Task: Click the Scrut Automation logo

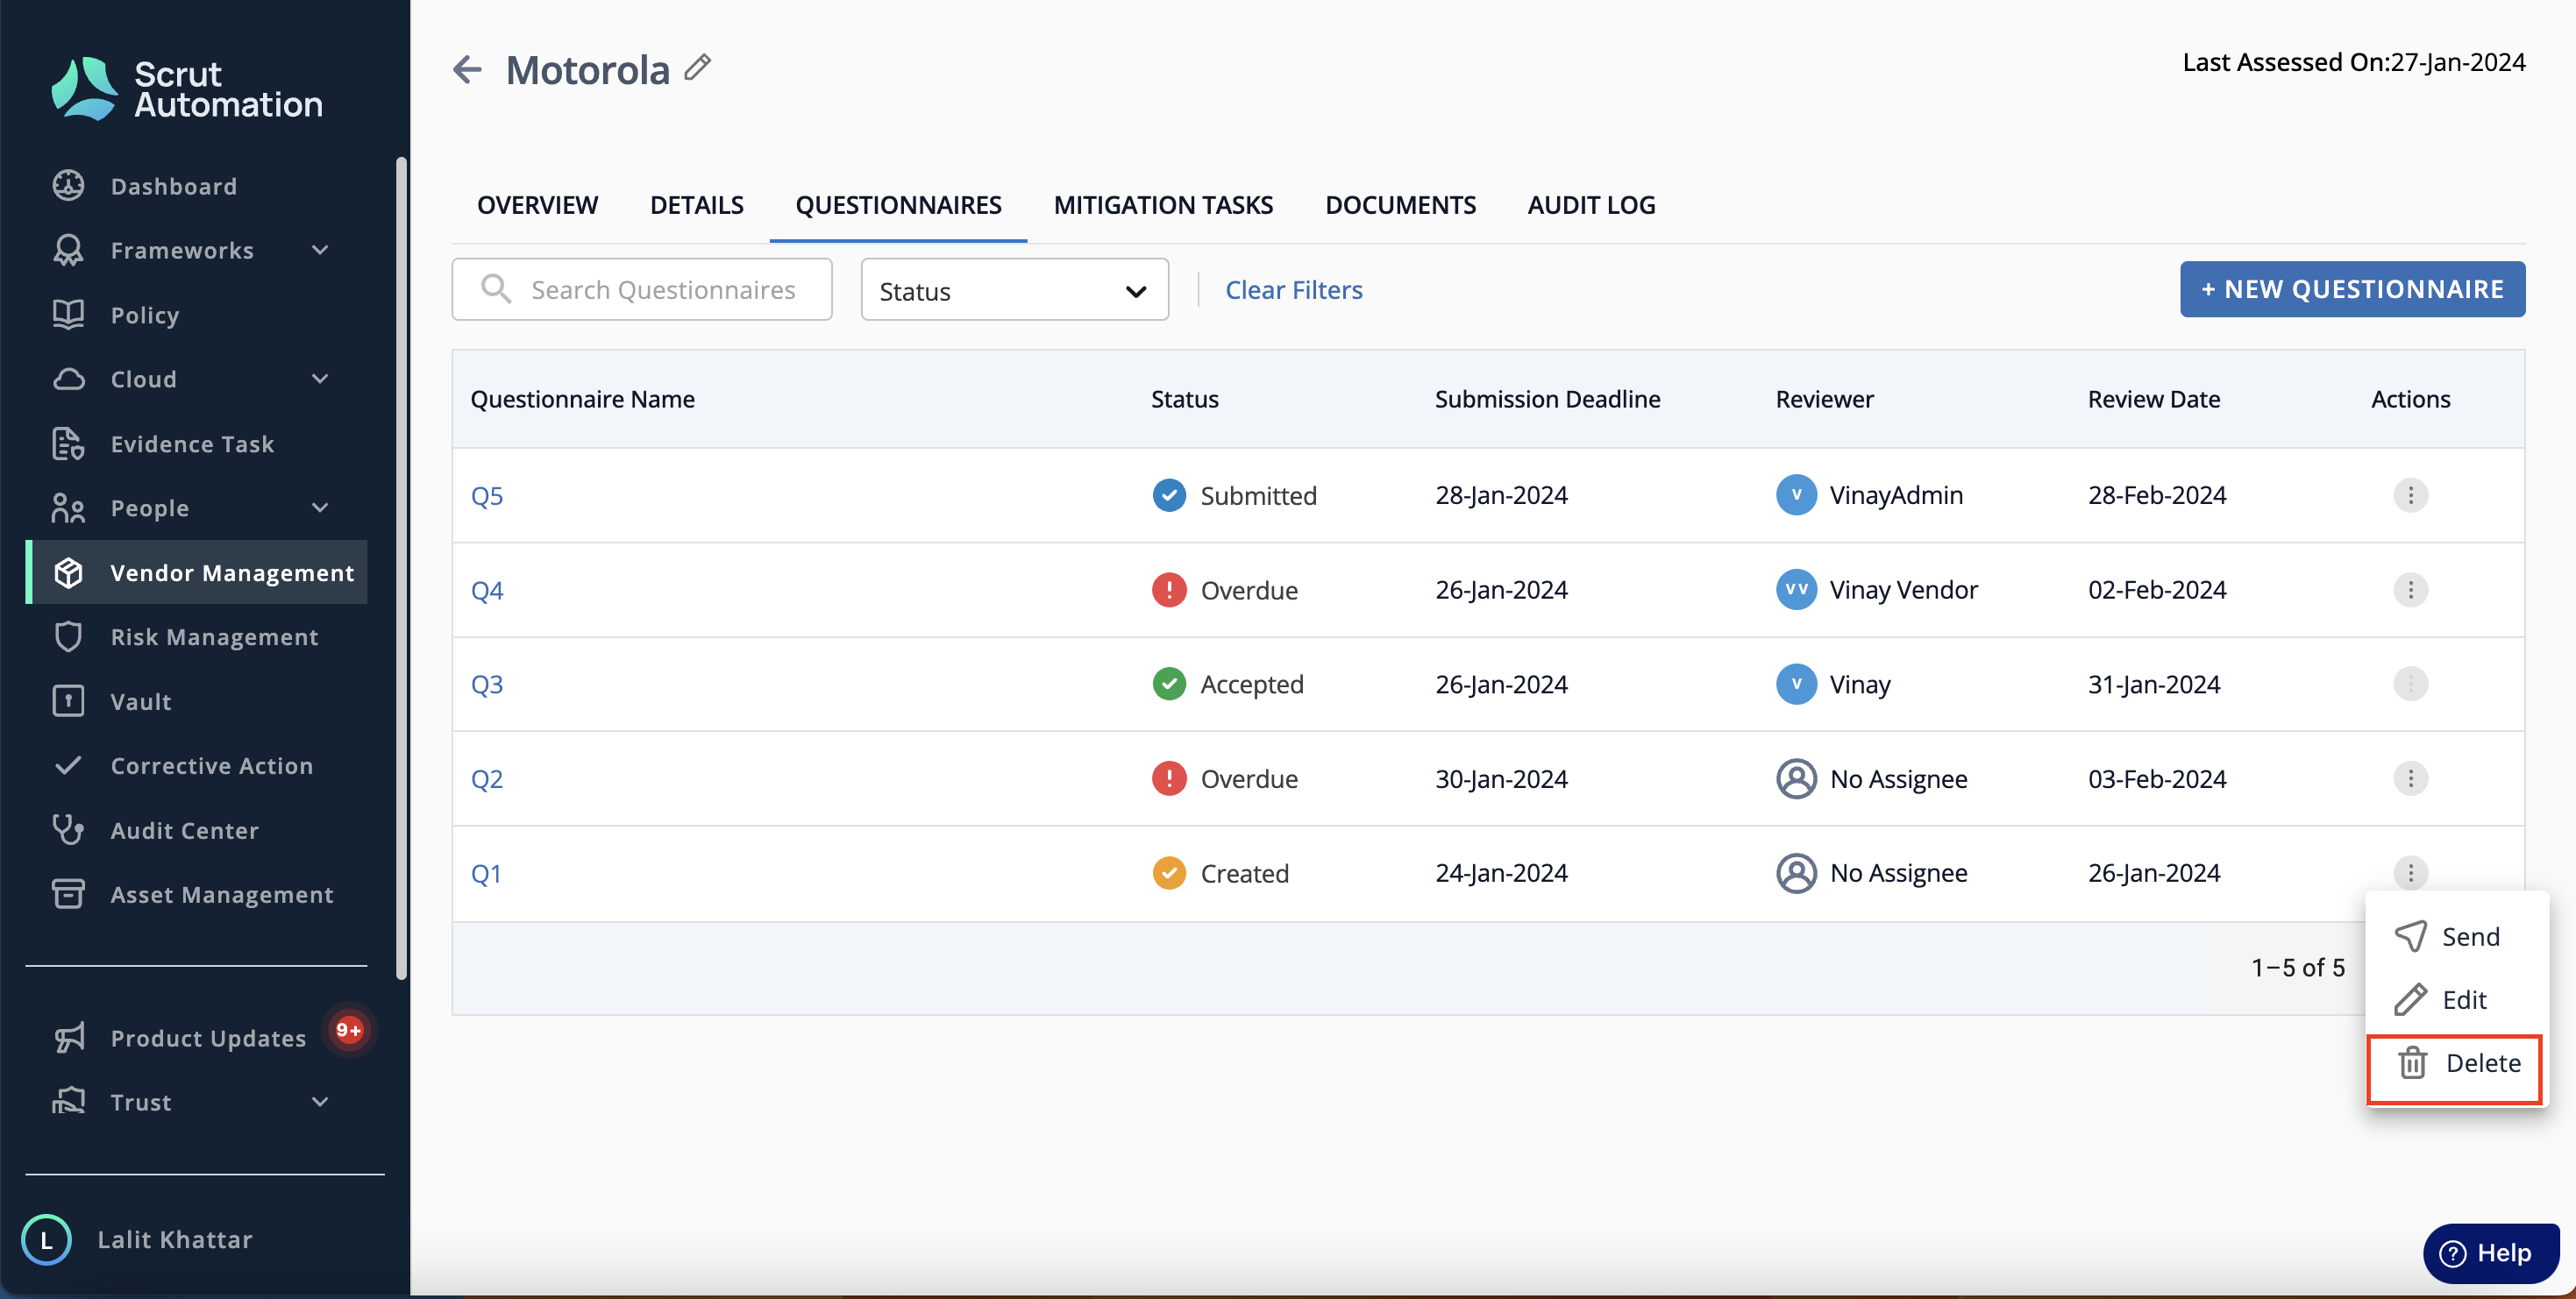Action: coord(187,89)
